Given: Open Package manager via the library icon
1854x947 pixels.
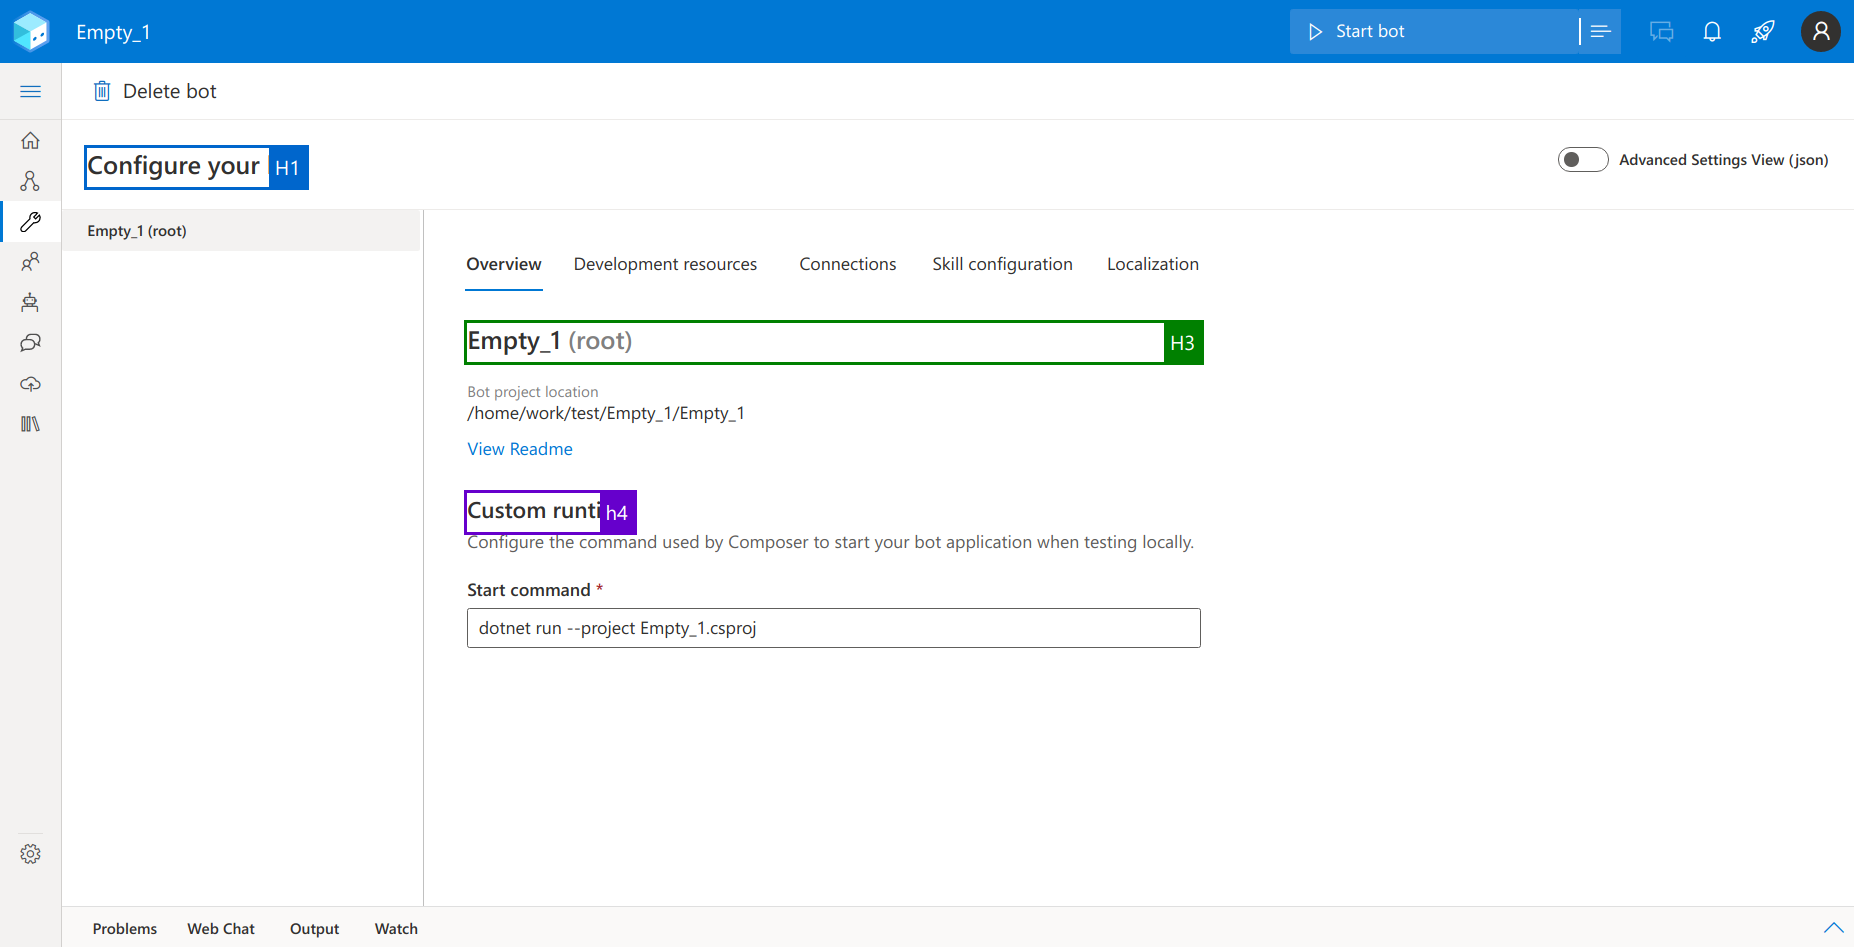Looking at the screenshot, I should pos(30,423).
